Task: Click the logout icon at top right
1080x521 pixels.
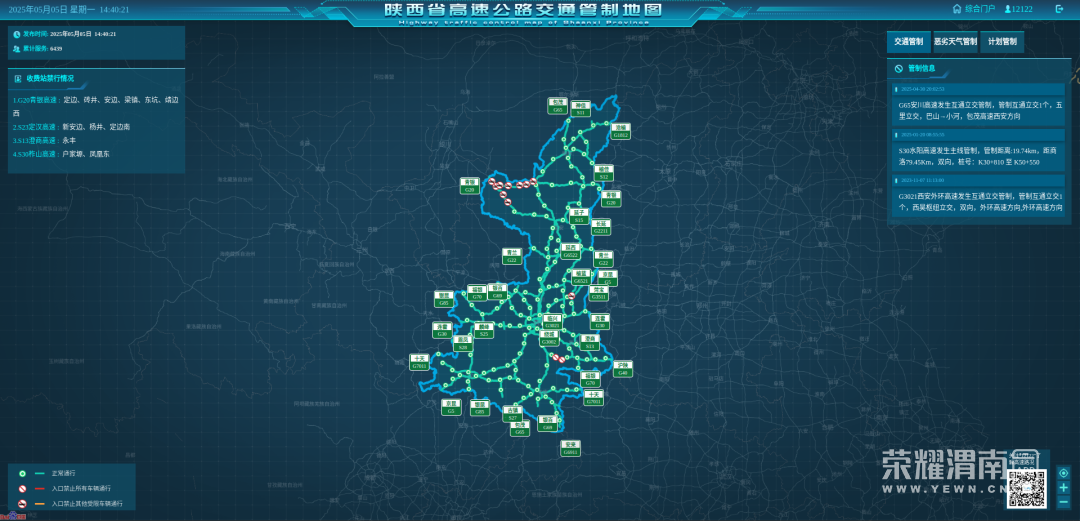Action: click(x=1059, y=9)
